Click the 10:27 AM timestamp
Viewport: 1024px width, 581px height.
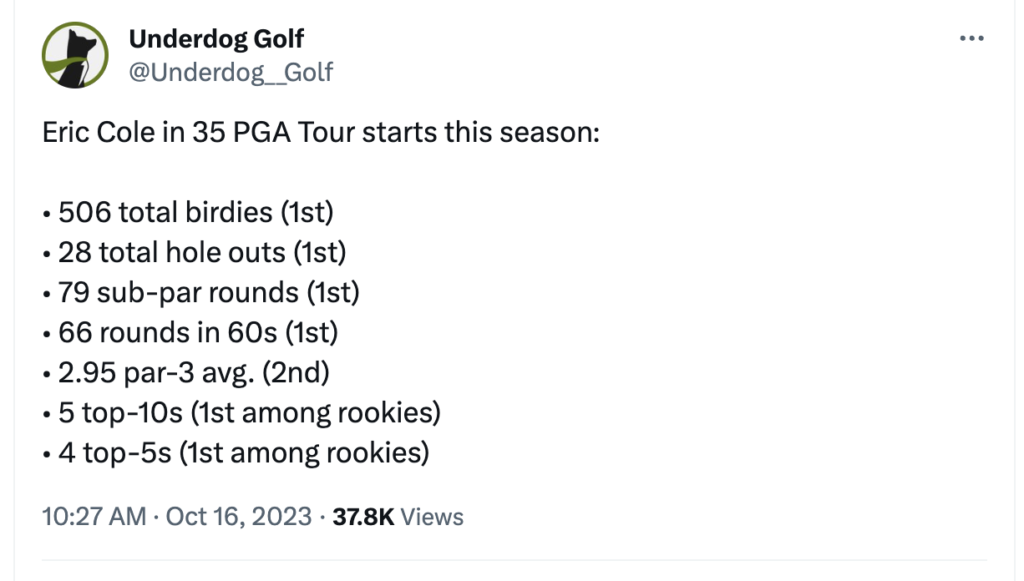(x=94, y=516)
